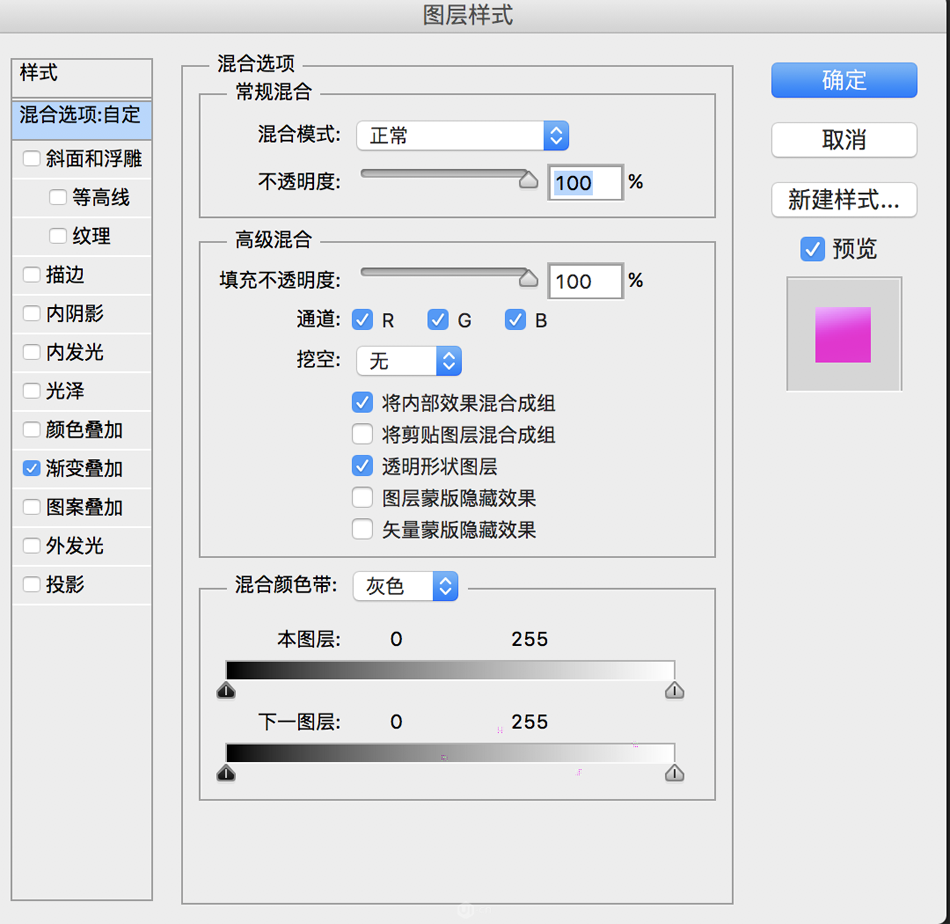Screen dimensions: 950x924
Task: Enable the 外发光 checkbox
Action: [32, 546]
